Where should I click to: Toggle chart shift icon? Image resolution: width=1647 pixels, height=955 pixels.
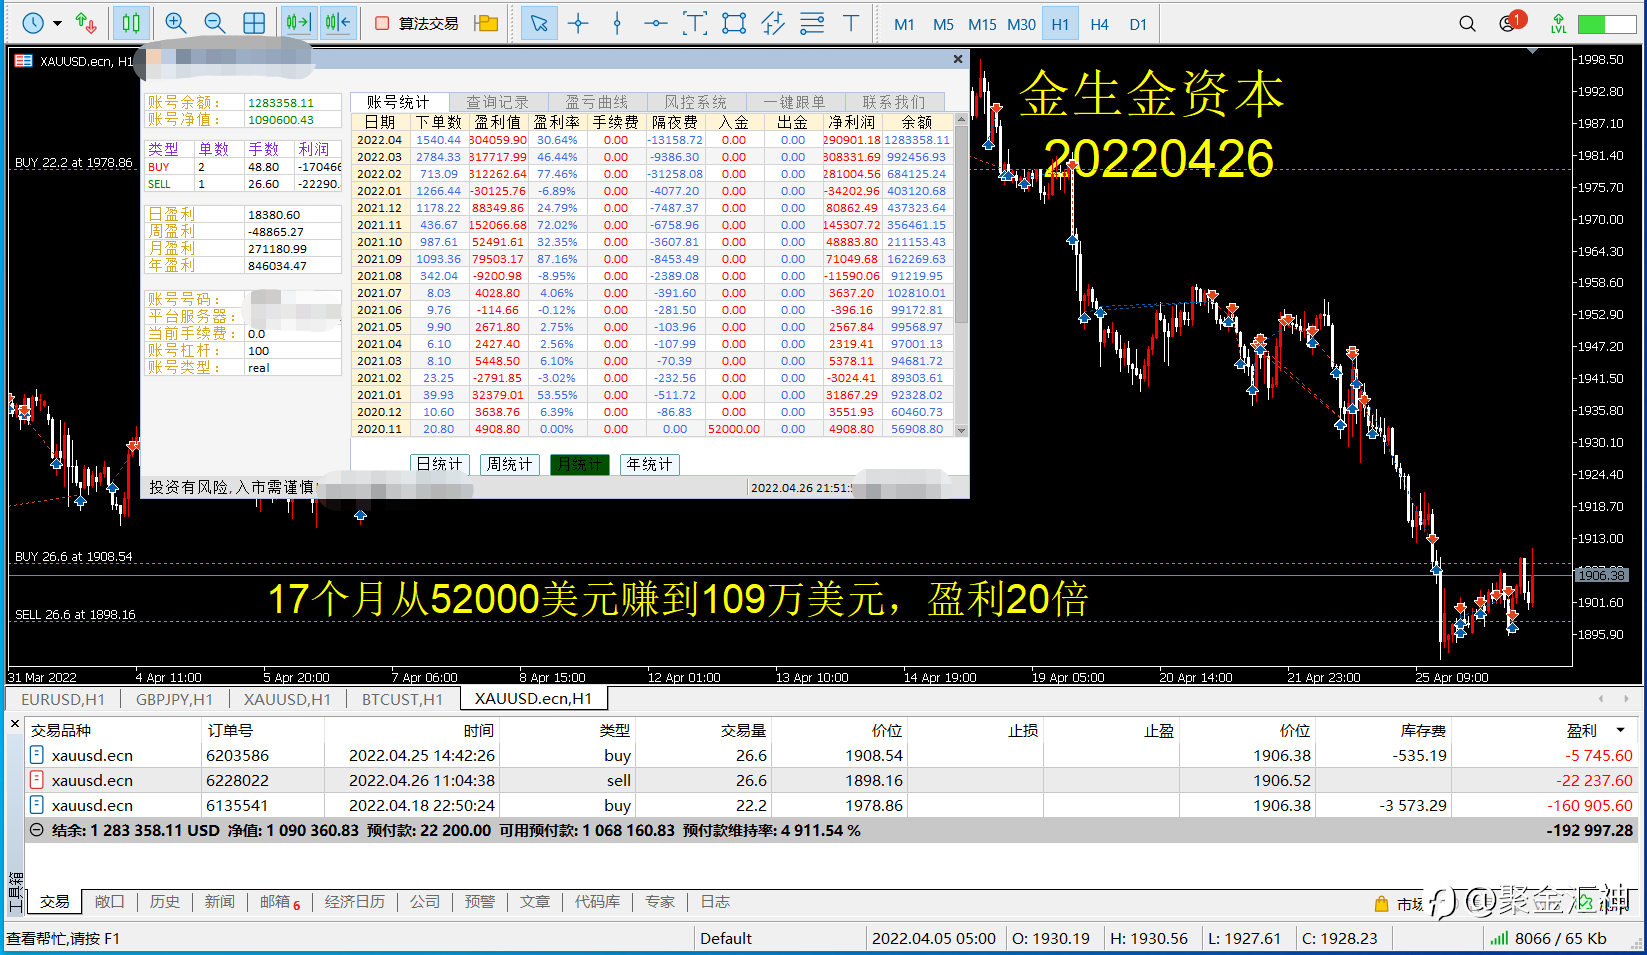point(338,23)
